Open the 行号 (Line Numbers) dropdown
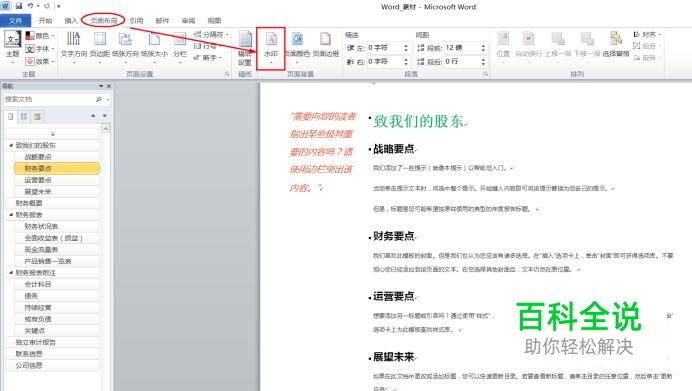 [x=207, y=46]
